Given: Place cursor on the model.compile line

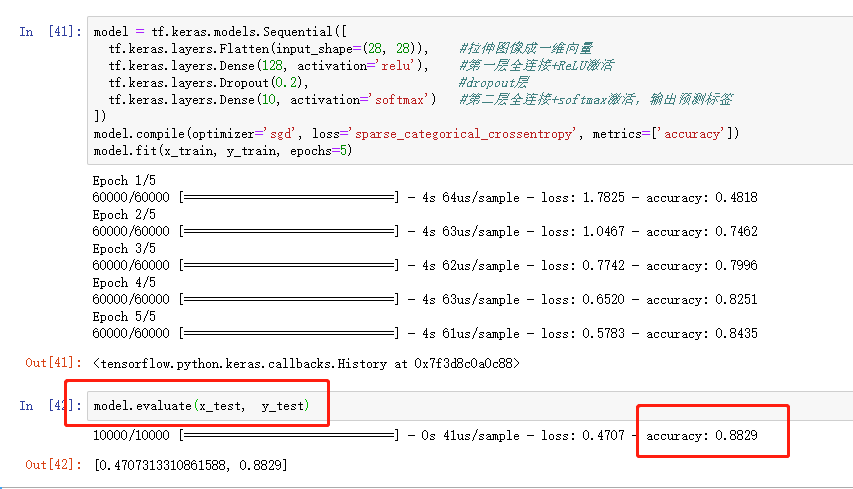Looking at the screenshot, I should [x=415, y=134].
